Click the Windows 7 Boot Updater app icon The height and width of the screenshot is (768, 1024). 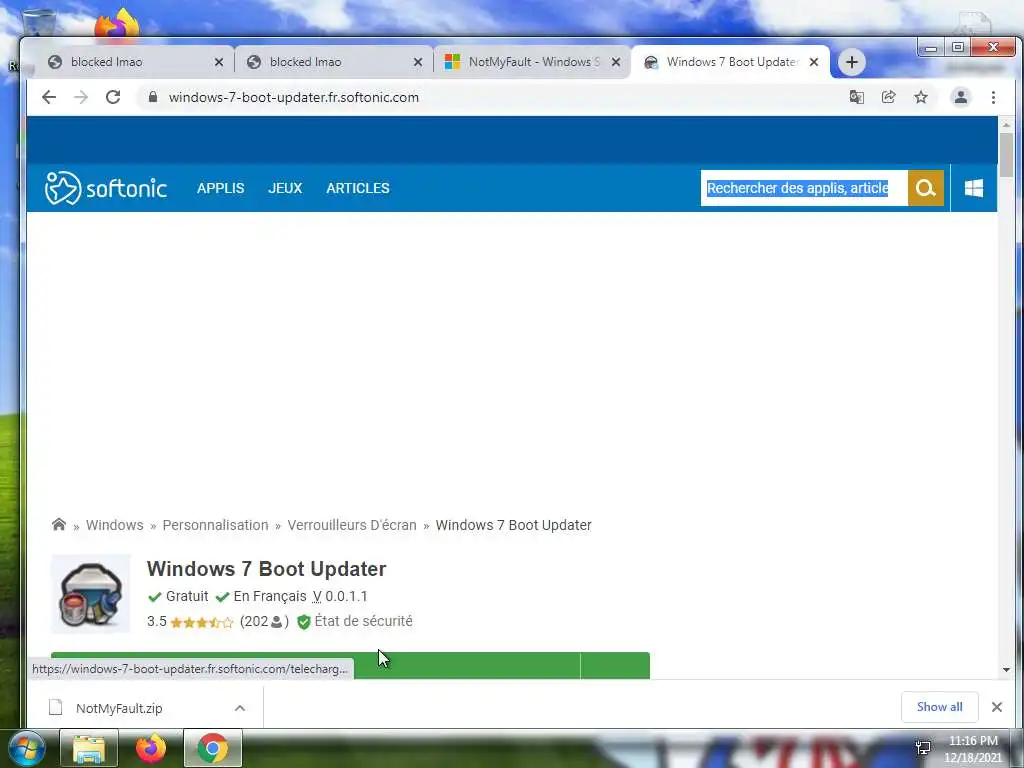pos(91,594)
